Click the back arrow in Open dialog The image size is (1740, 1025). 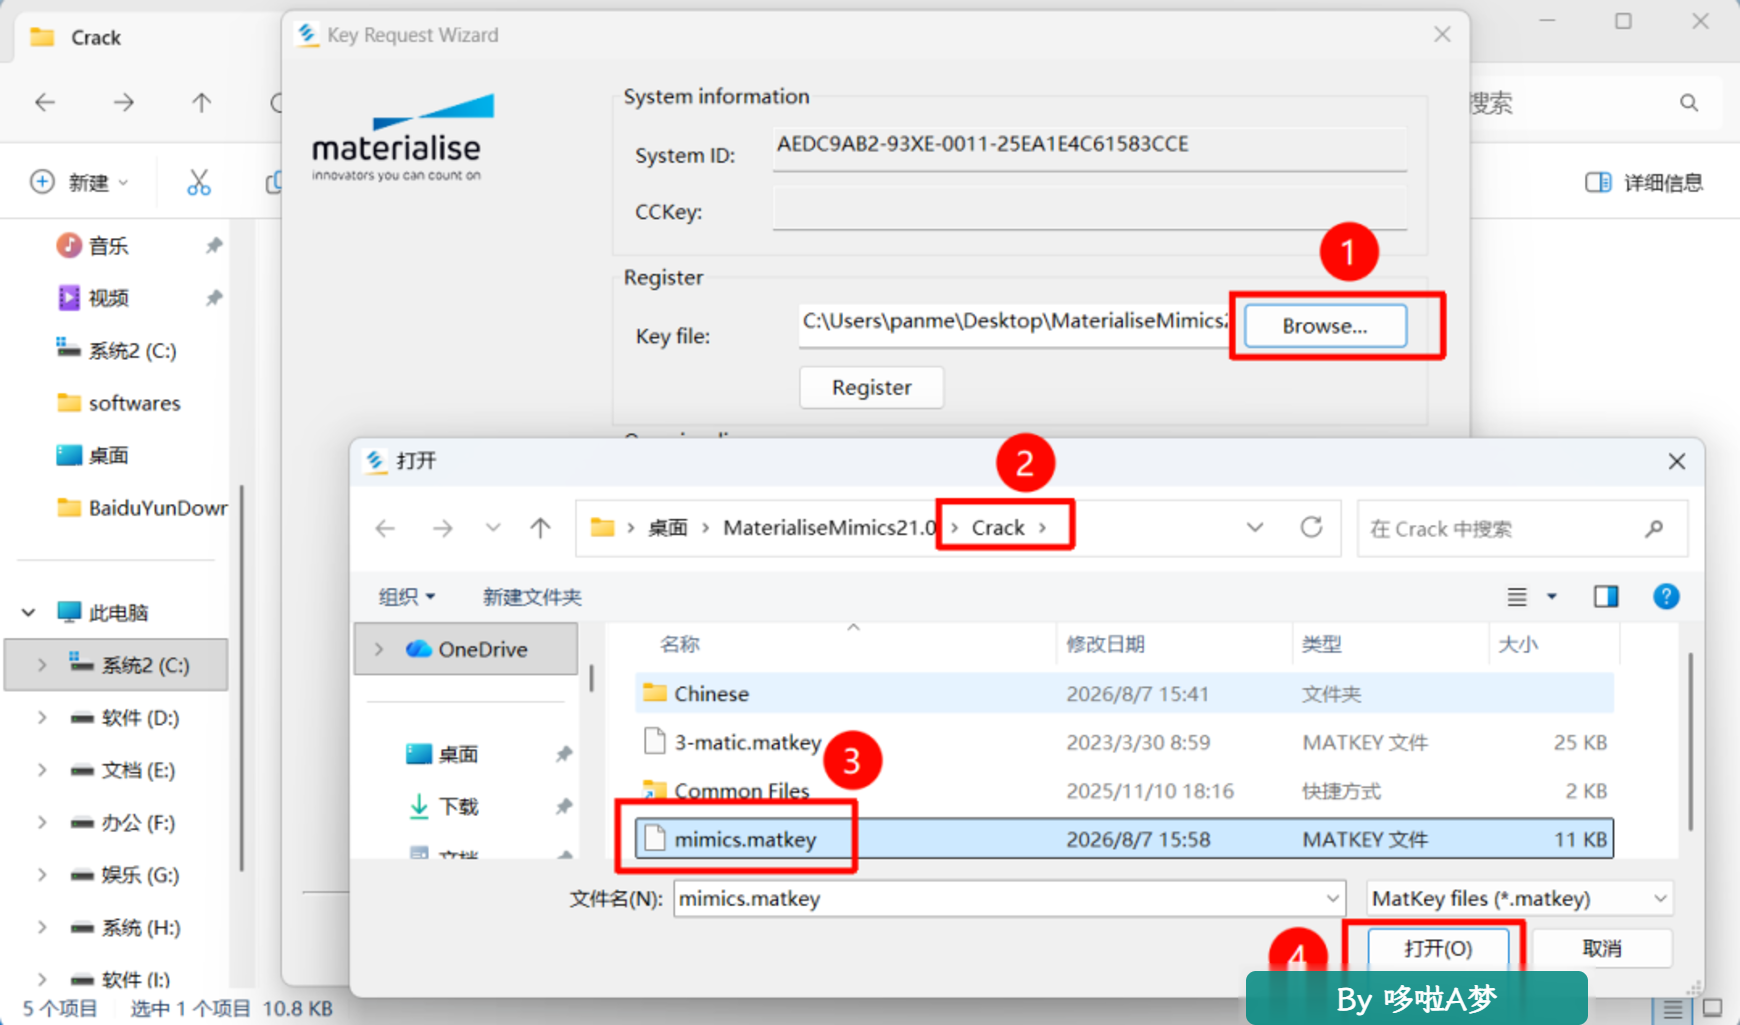click(385, 528)
